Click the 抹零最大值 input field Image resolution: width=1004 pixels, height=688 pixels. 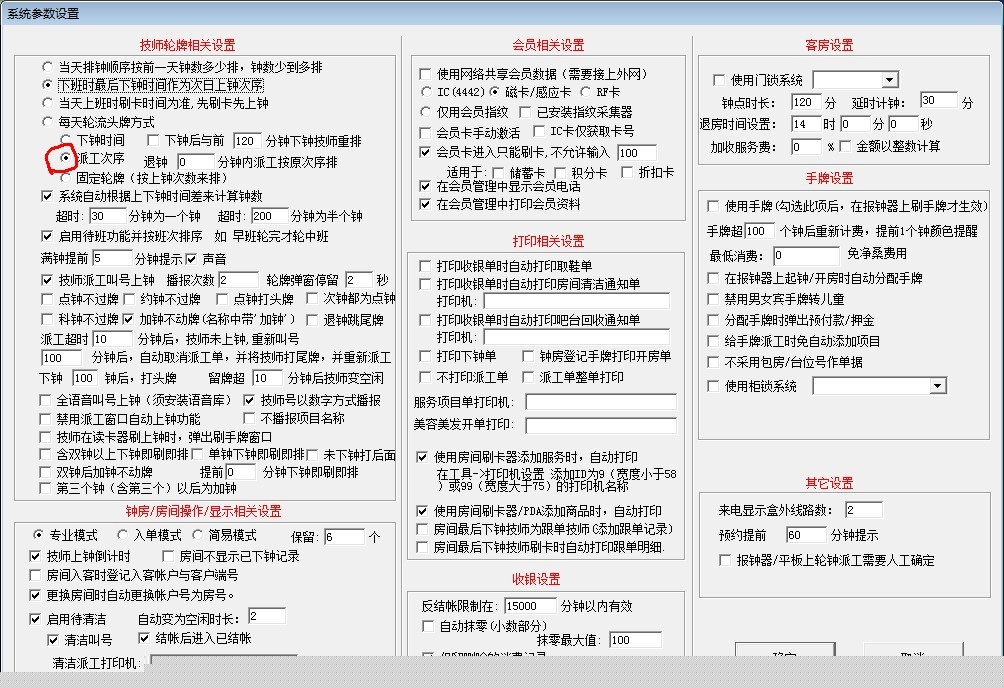(635, 640)
